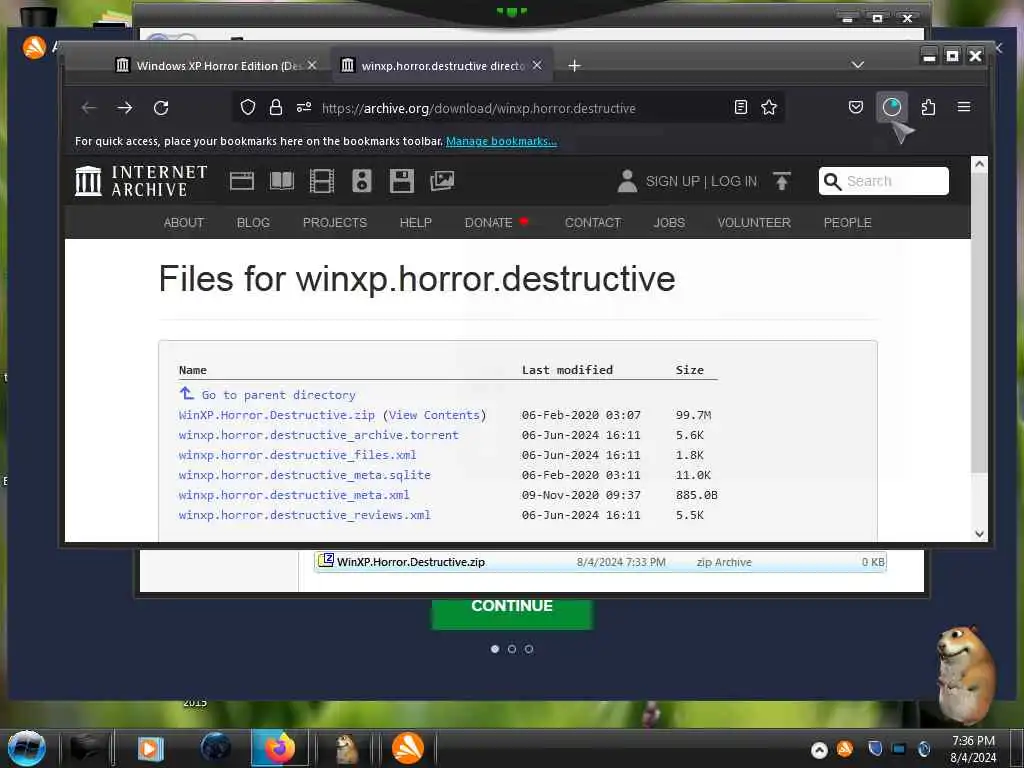Click the green CONTINUE button in Avast window
This screenshot has height=768, width=1024.
[x=512, y=613]
